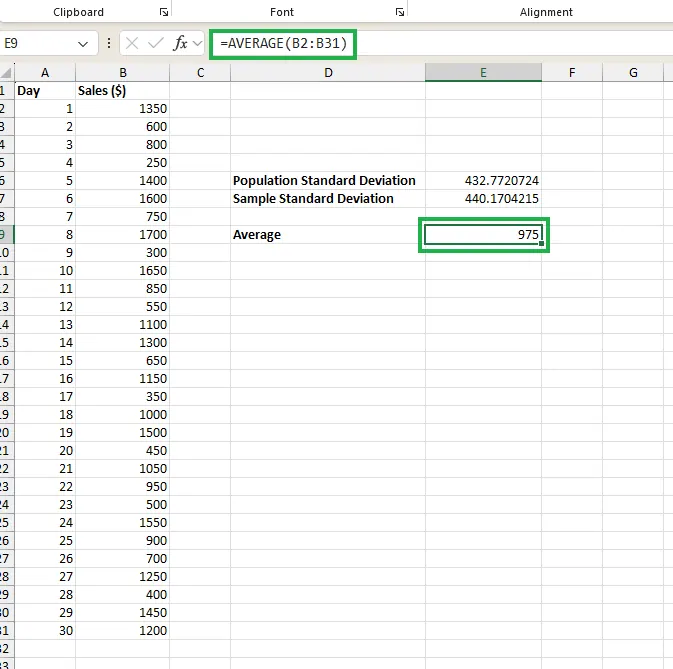Select the sales value 650

(x=123, y=361)
